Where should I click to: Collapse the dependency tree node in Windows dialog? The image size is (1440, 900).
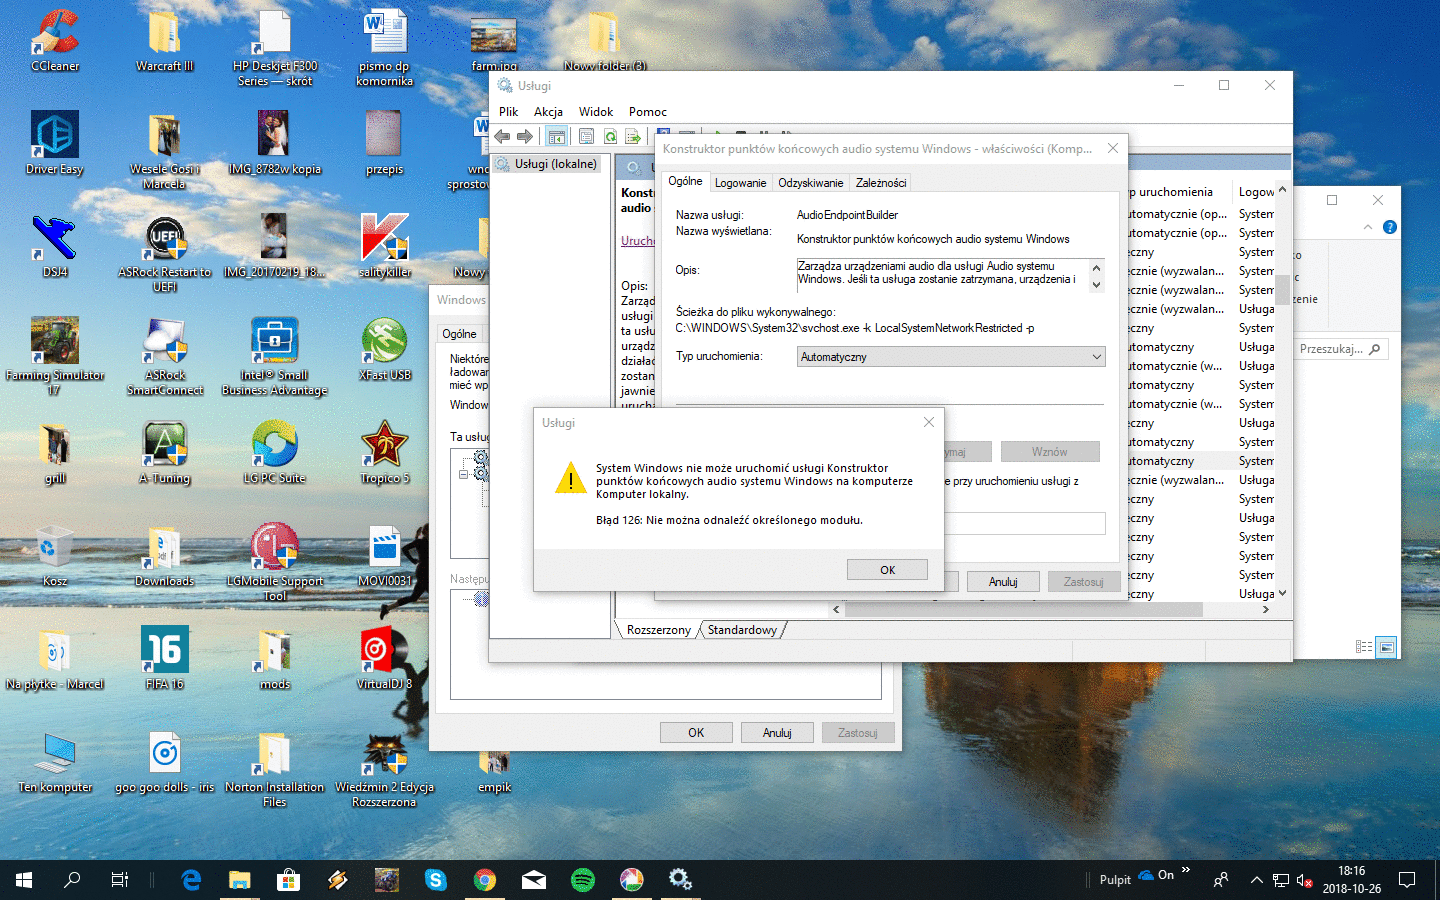click(463, 474)
